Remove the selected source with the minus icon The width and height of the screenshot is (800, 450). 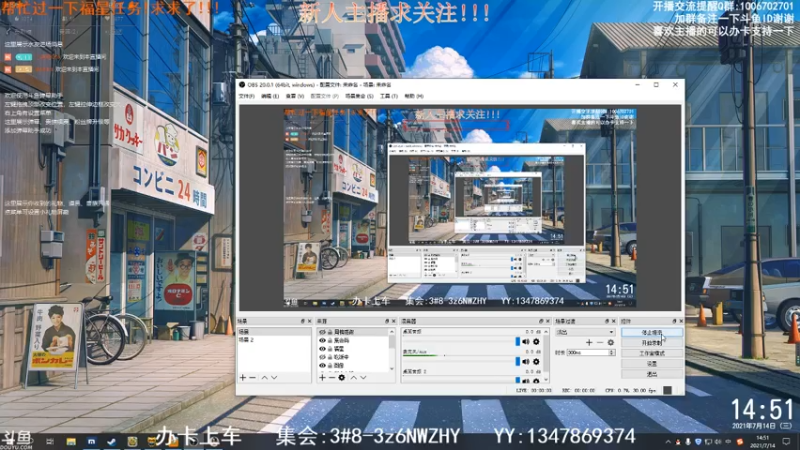coord(332,378)
